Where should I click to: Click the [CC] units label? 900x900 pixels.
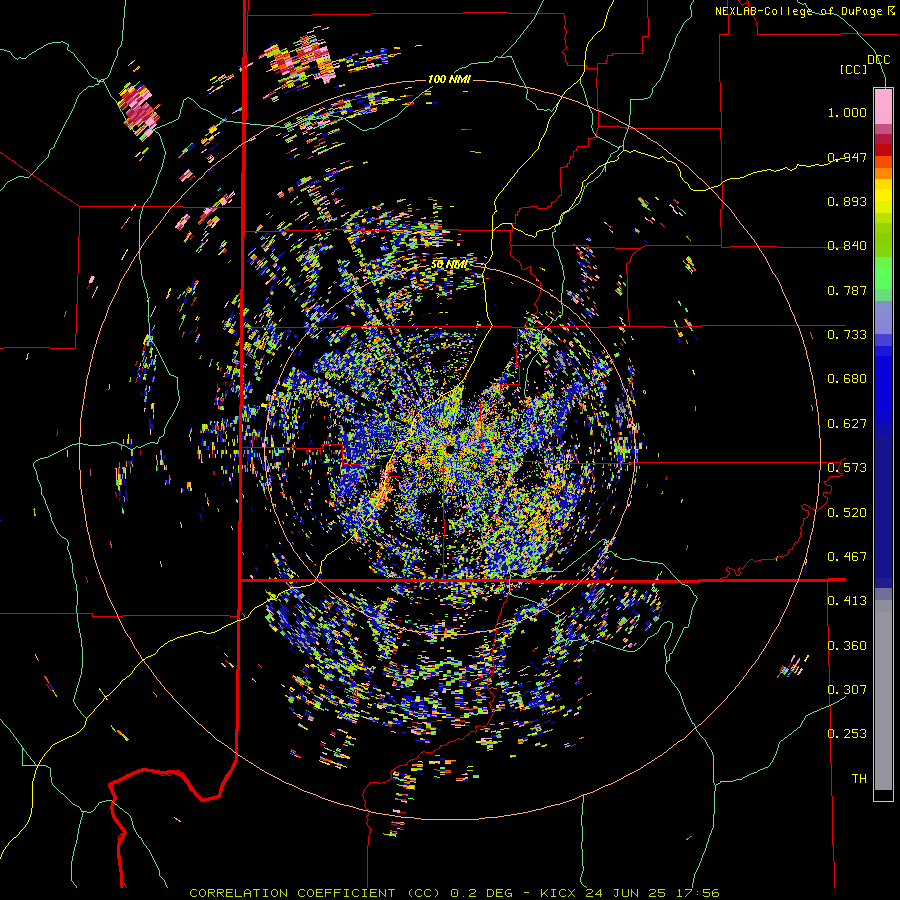tap(853, 69)
